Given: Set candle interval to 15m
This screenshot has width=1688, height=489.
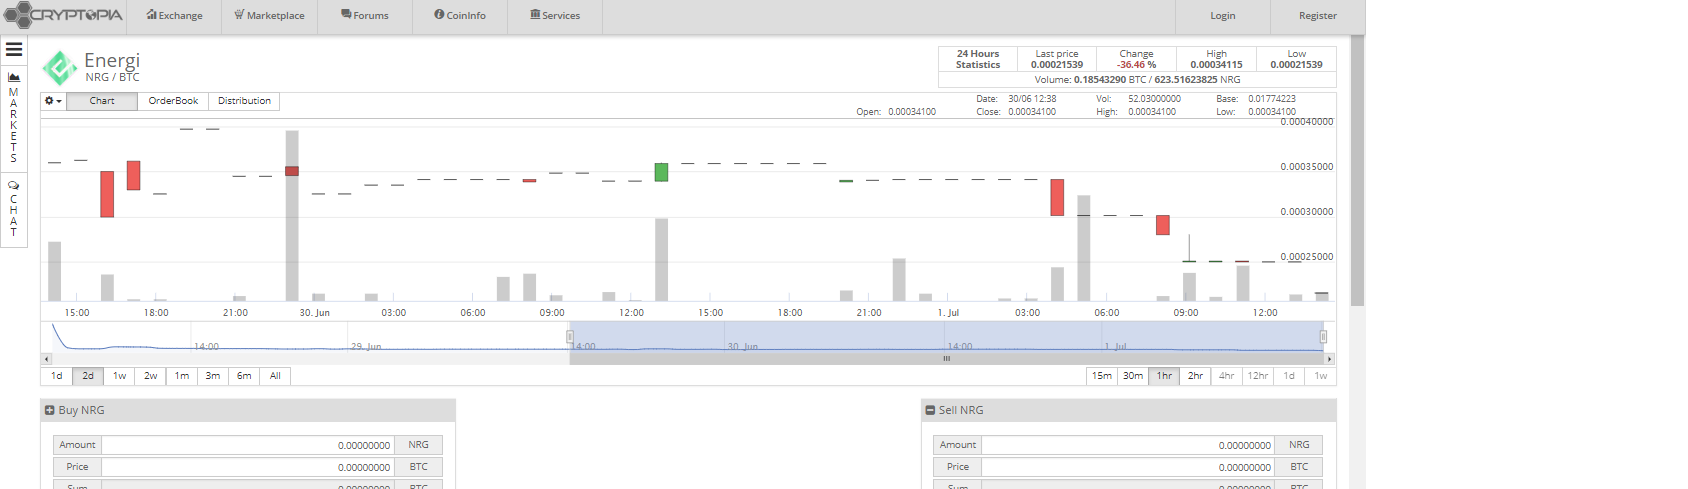Looking at the screenshot, I should (x=1102, y=376).
